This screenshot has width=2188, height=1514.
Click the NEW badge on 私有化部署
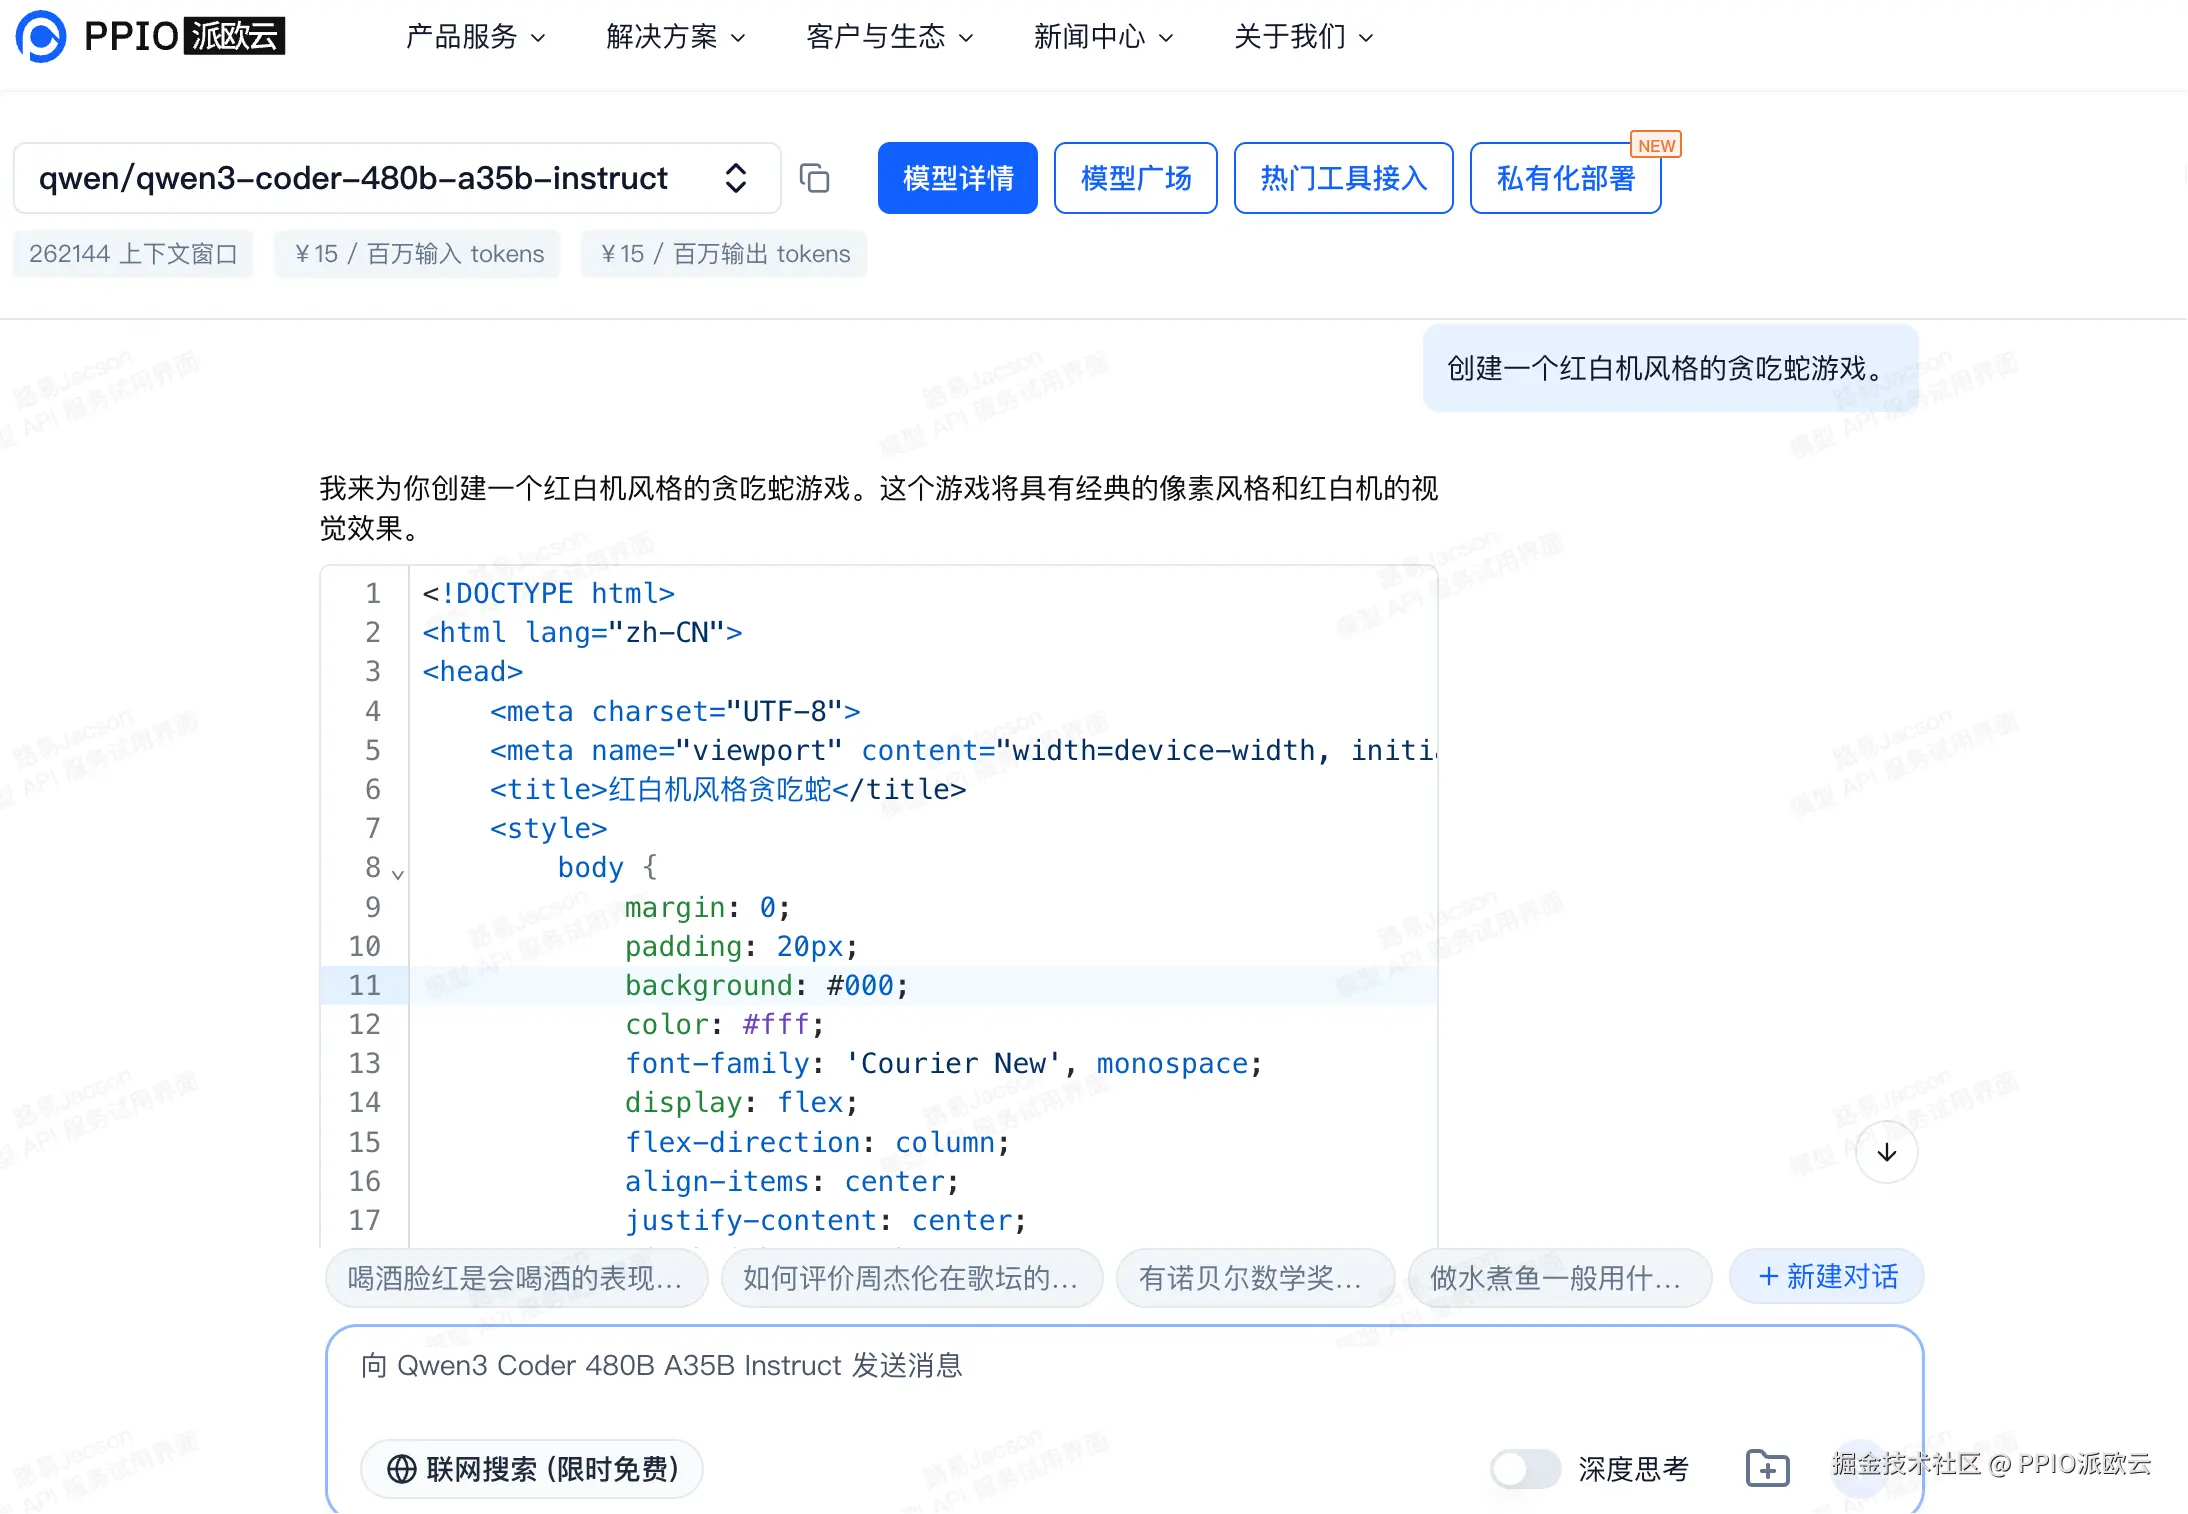tap(1656, 145)
